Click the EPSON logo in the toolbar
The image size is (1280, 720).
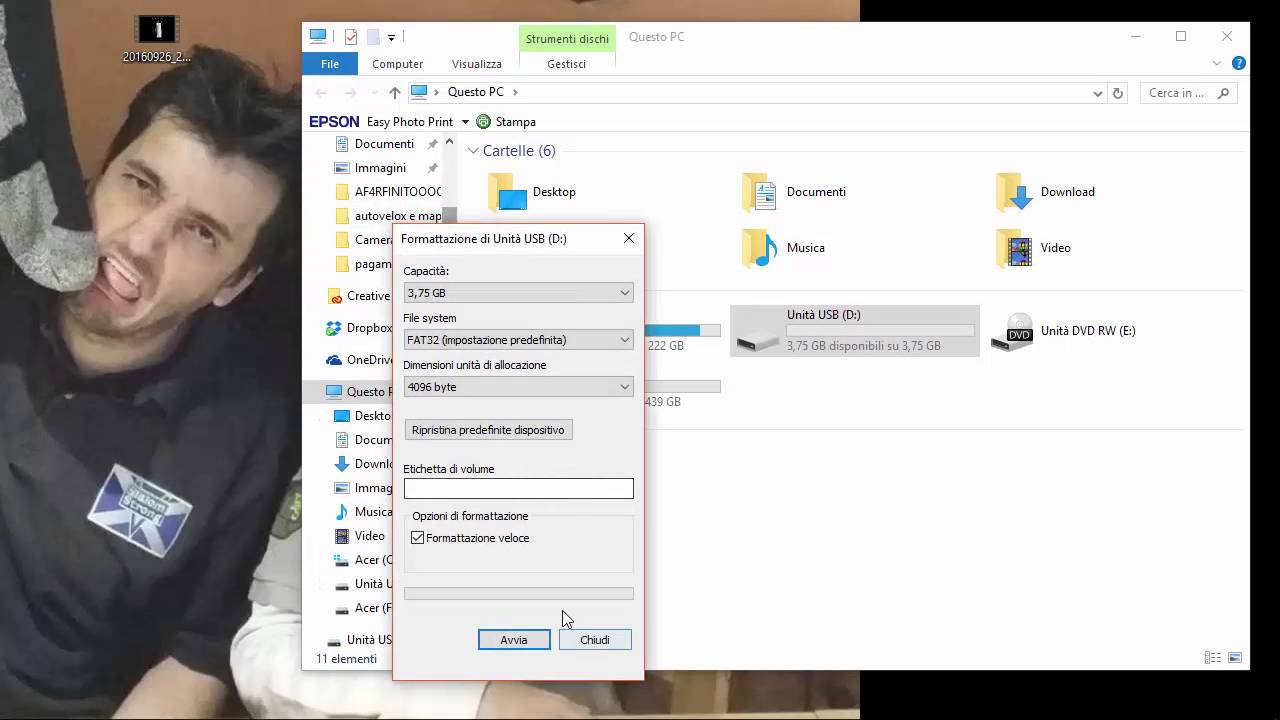pyautogui.click(x=334, y=122)
